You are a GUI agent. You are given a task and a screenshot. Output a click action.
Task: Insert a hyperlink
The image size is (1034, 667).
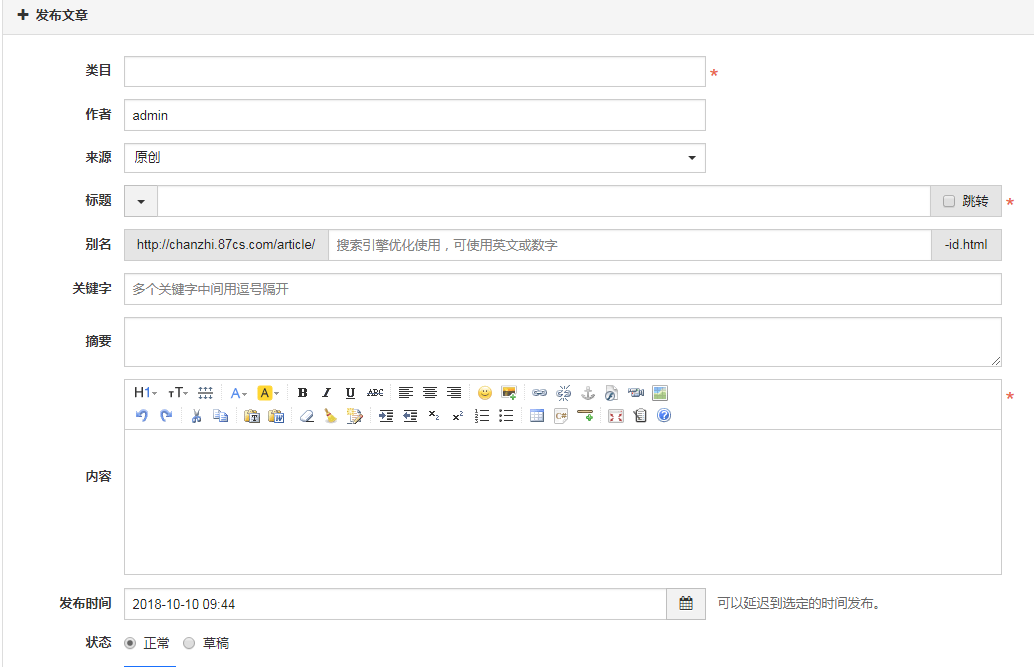539,393
